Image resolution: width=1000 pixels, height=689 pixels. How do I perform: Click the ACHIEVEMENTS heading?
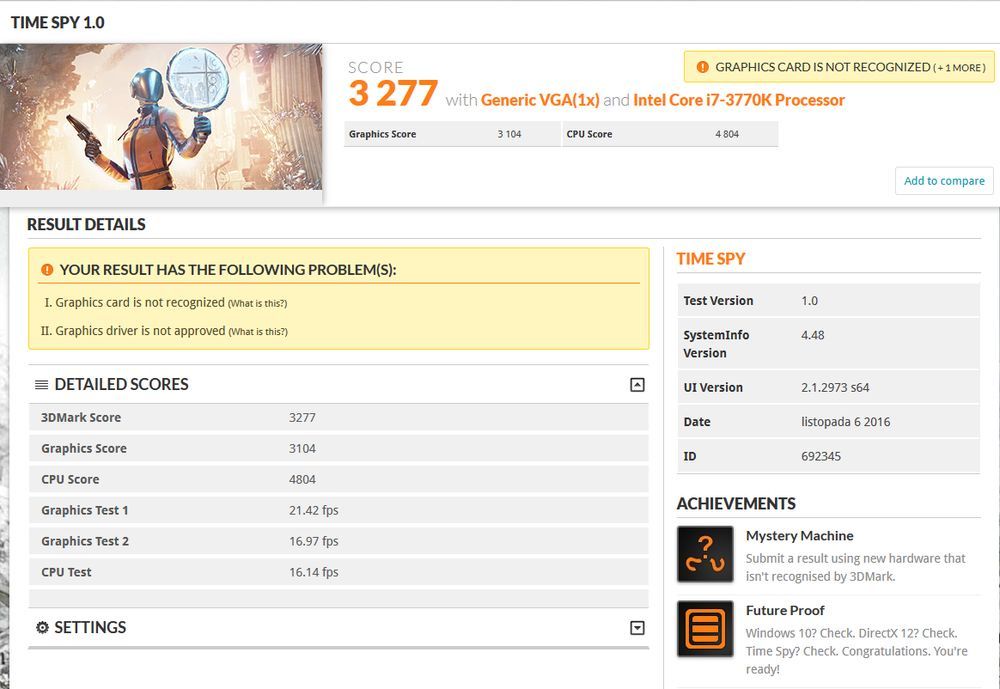click(736, 504)
